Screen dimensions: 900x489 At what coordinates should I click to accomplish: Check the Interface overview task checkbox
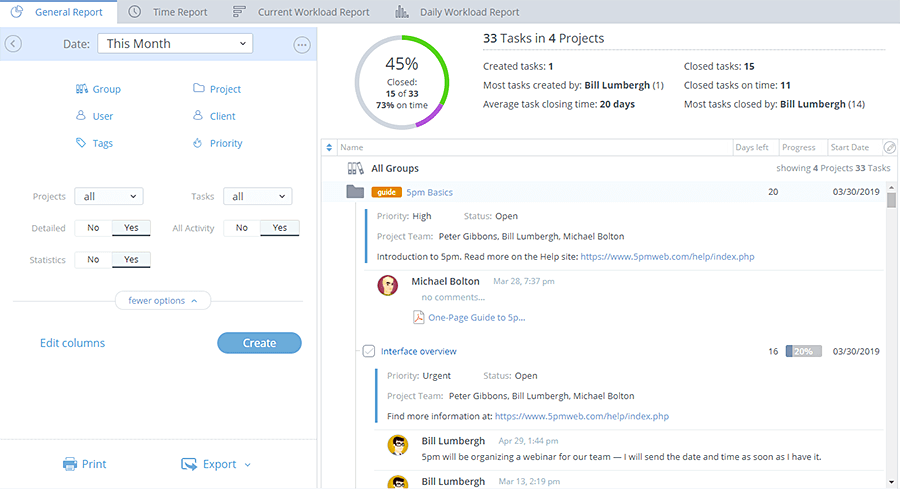point(368,351)
